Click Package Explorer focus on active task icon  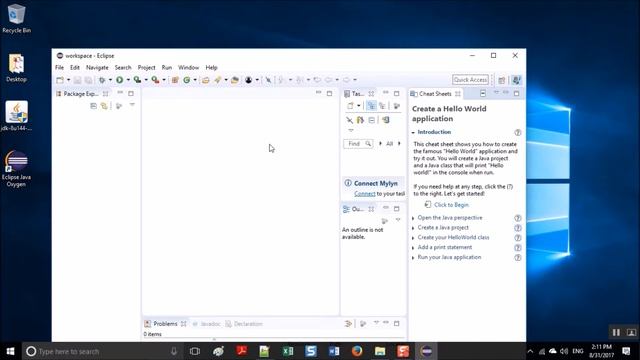click(x=119, y=106)
